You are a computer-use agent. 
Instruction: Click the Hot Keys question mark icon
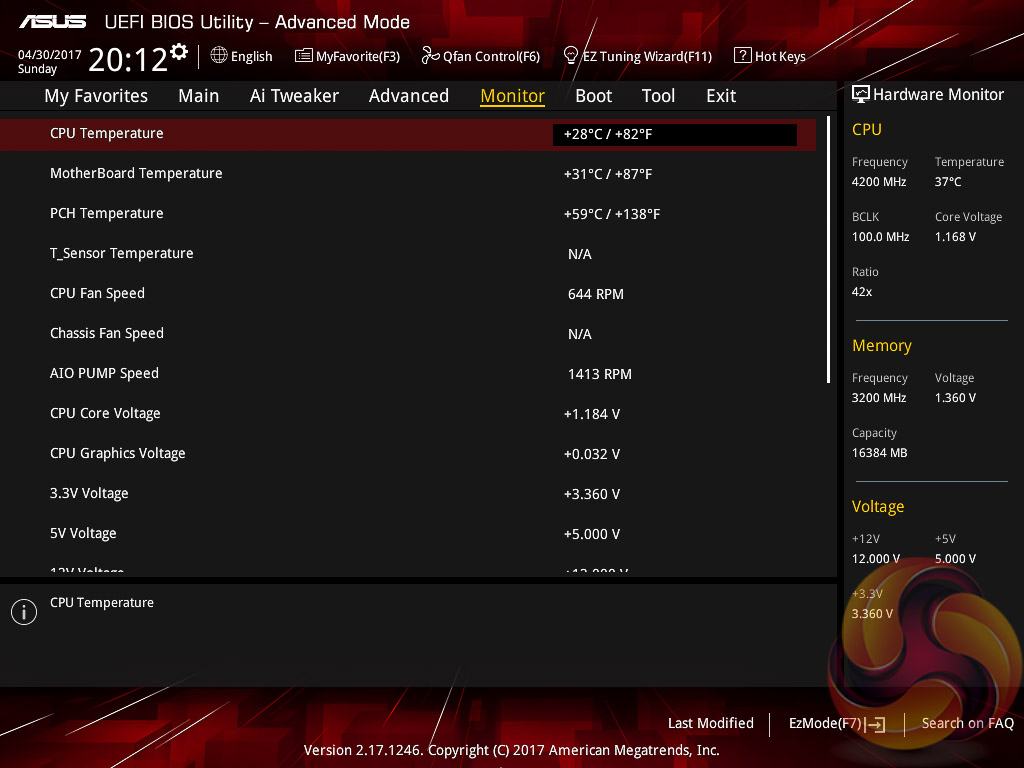click(743, 55)
